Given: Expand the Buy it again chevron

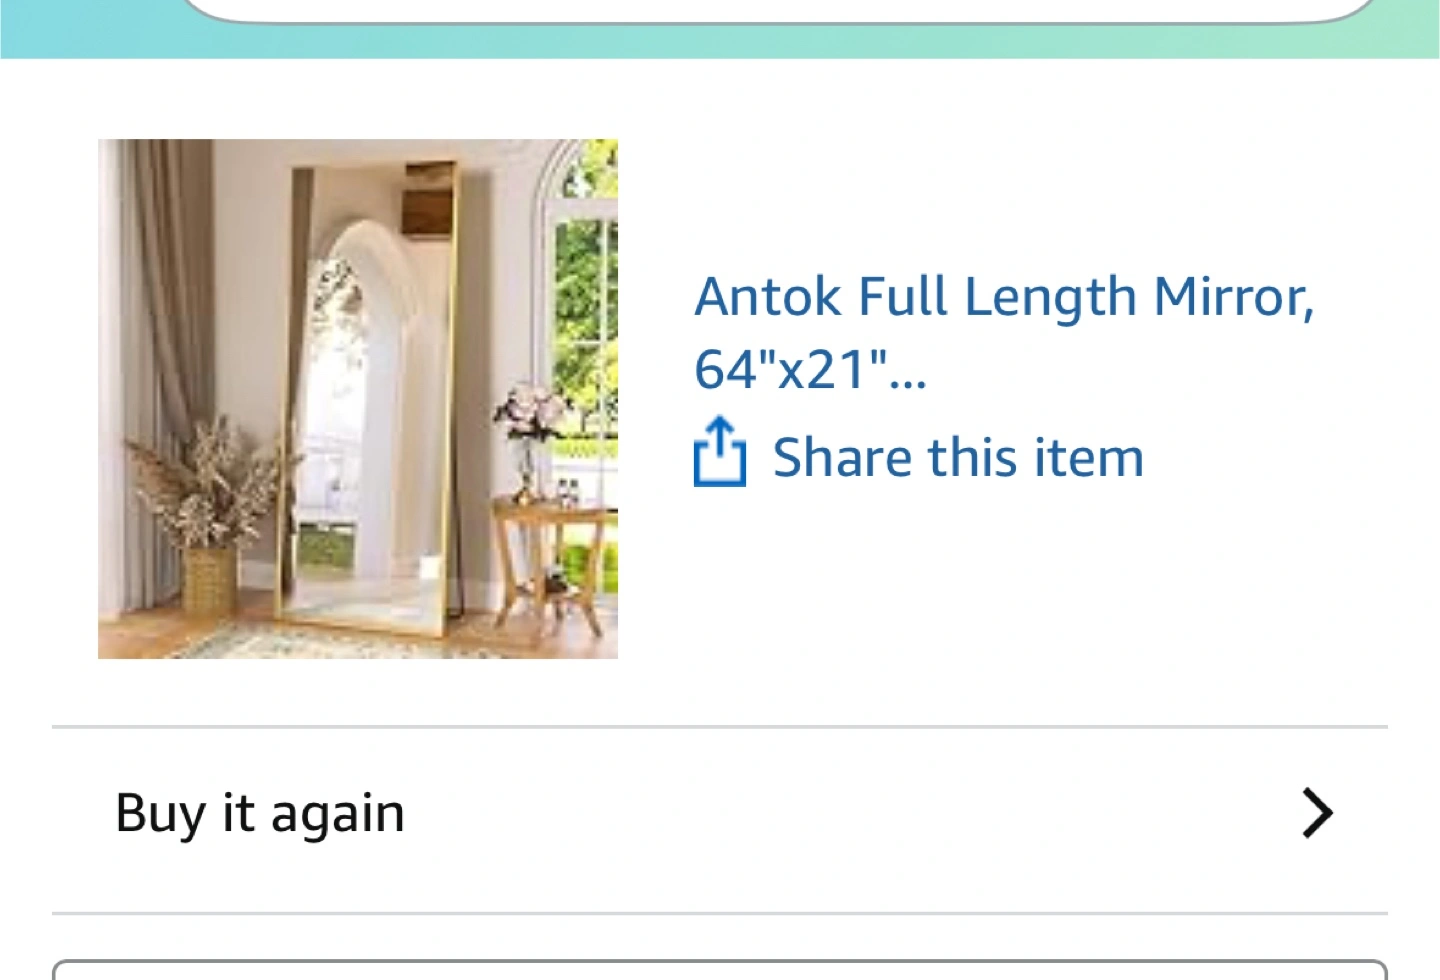Looking at the screenshot, I should point(1317,812).
